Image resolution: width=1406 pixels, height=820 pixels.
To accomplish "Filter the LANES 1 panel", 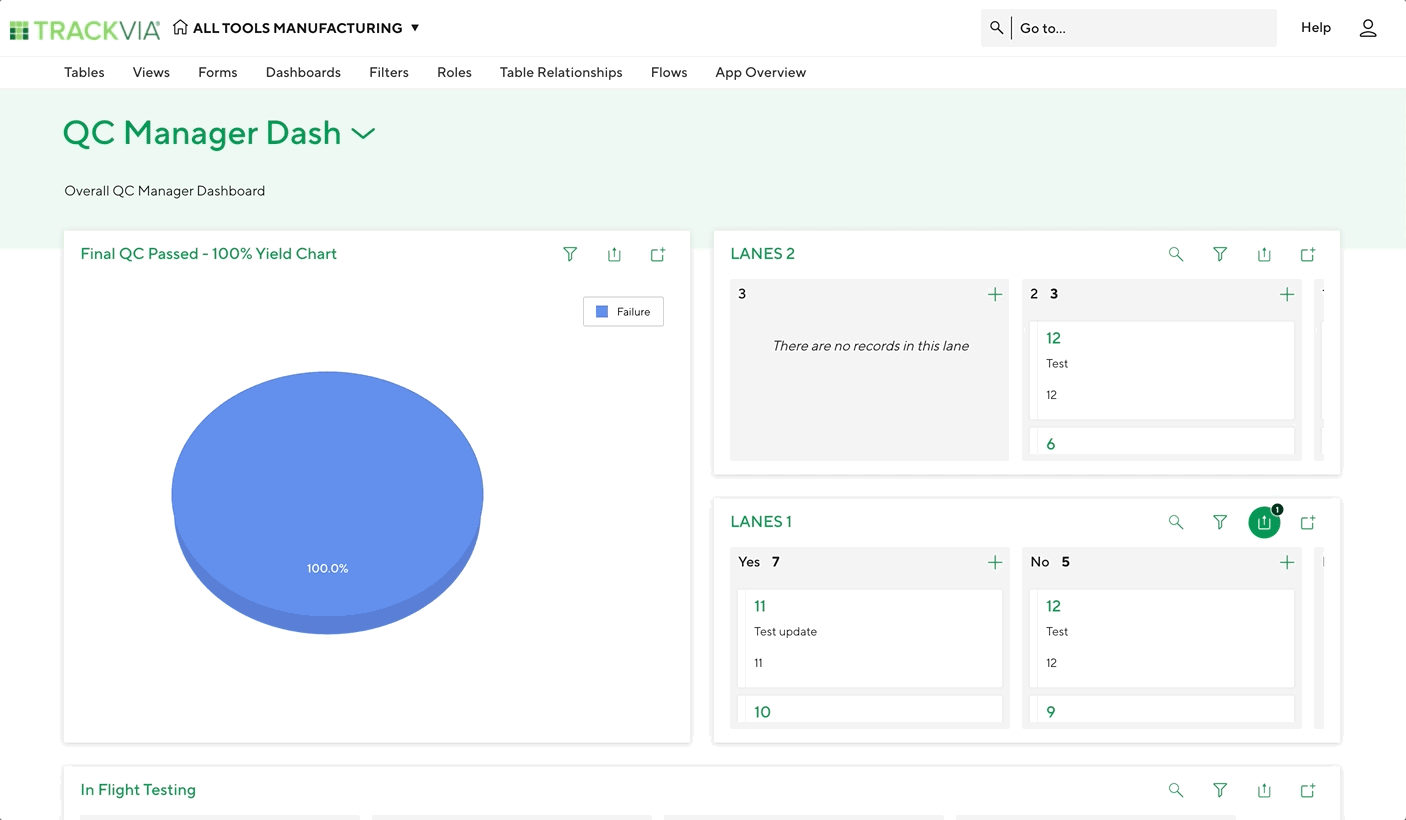I will point(1220,522).
